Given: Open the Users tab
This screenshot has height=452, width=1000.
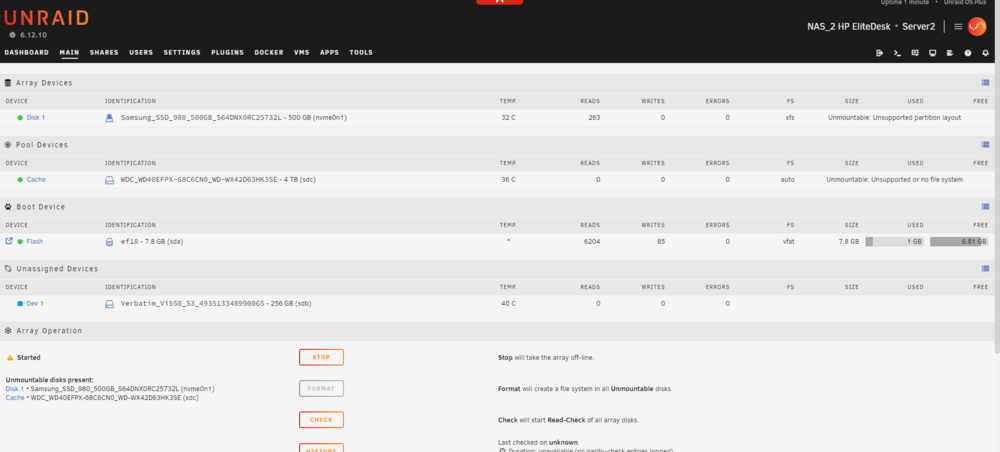Looking at the screenshot, I should click(x=141, y=52).
